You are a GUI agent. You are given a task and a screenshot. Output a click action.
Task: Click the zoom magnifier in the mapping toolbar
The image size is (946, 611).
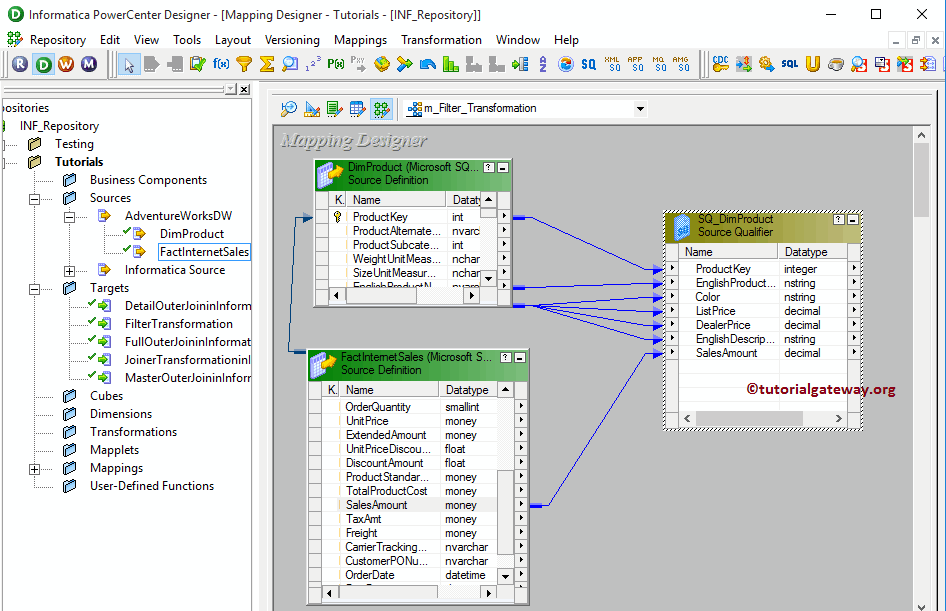tap(289, 108)
